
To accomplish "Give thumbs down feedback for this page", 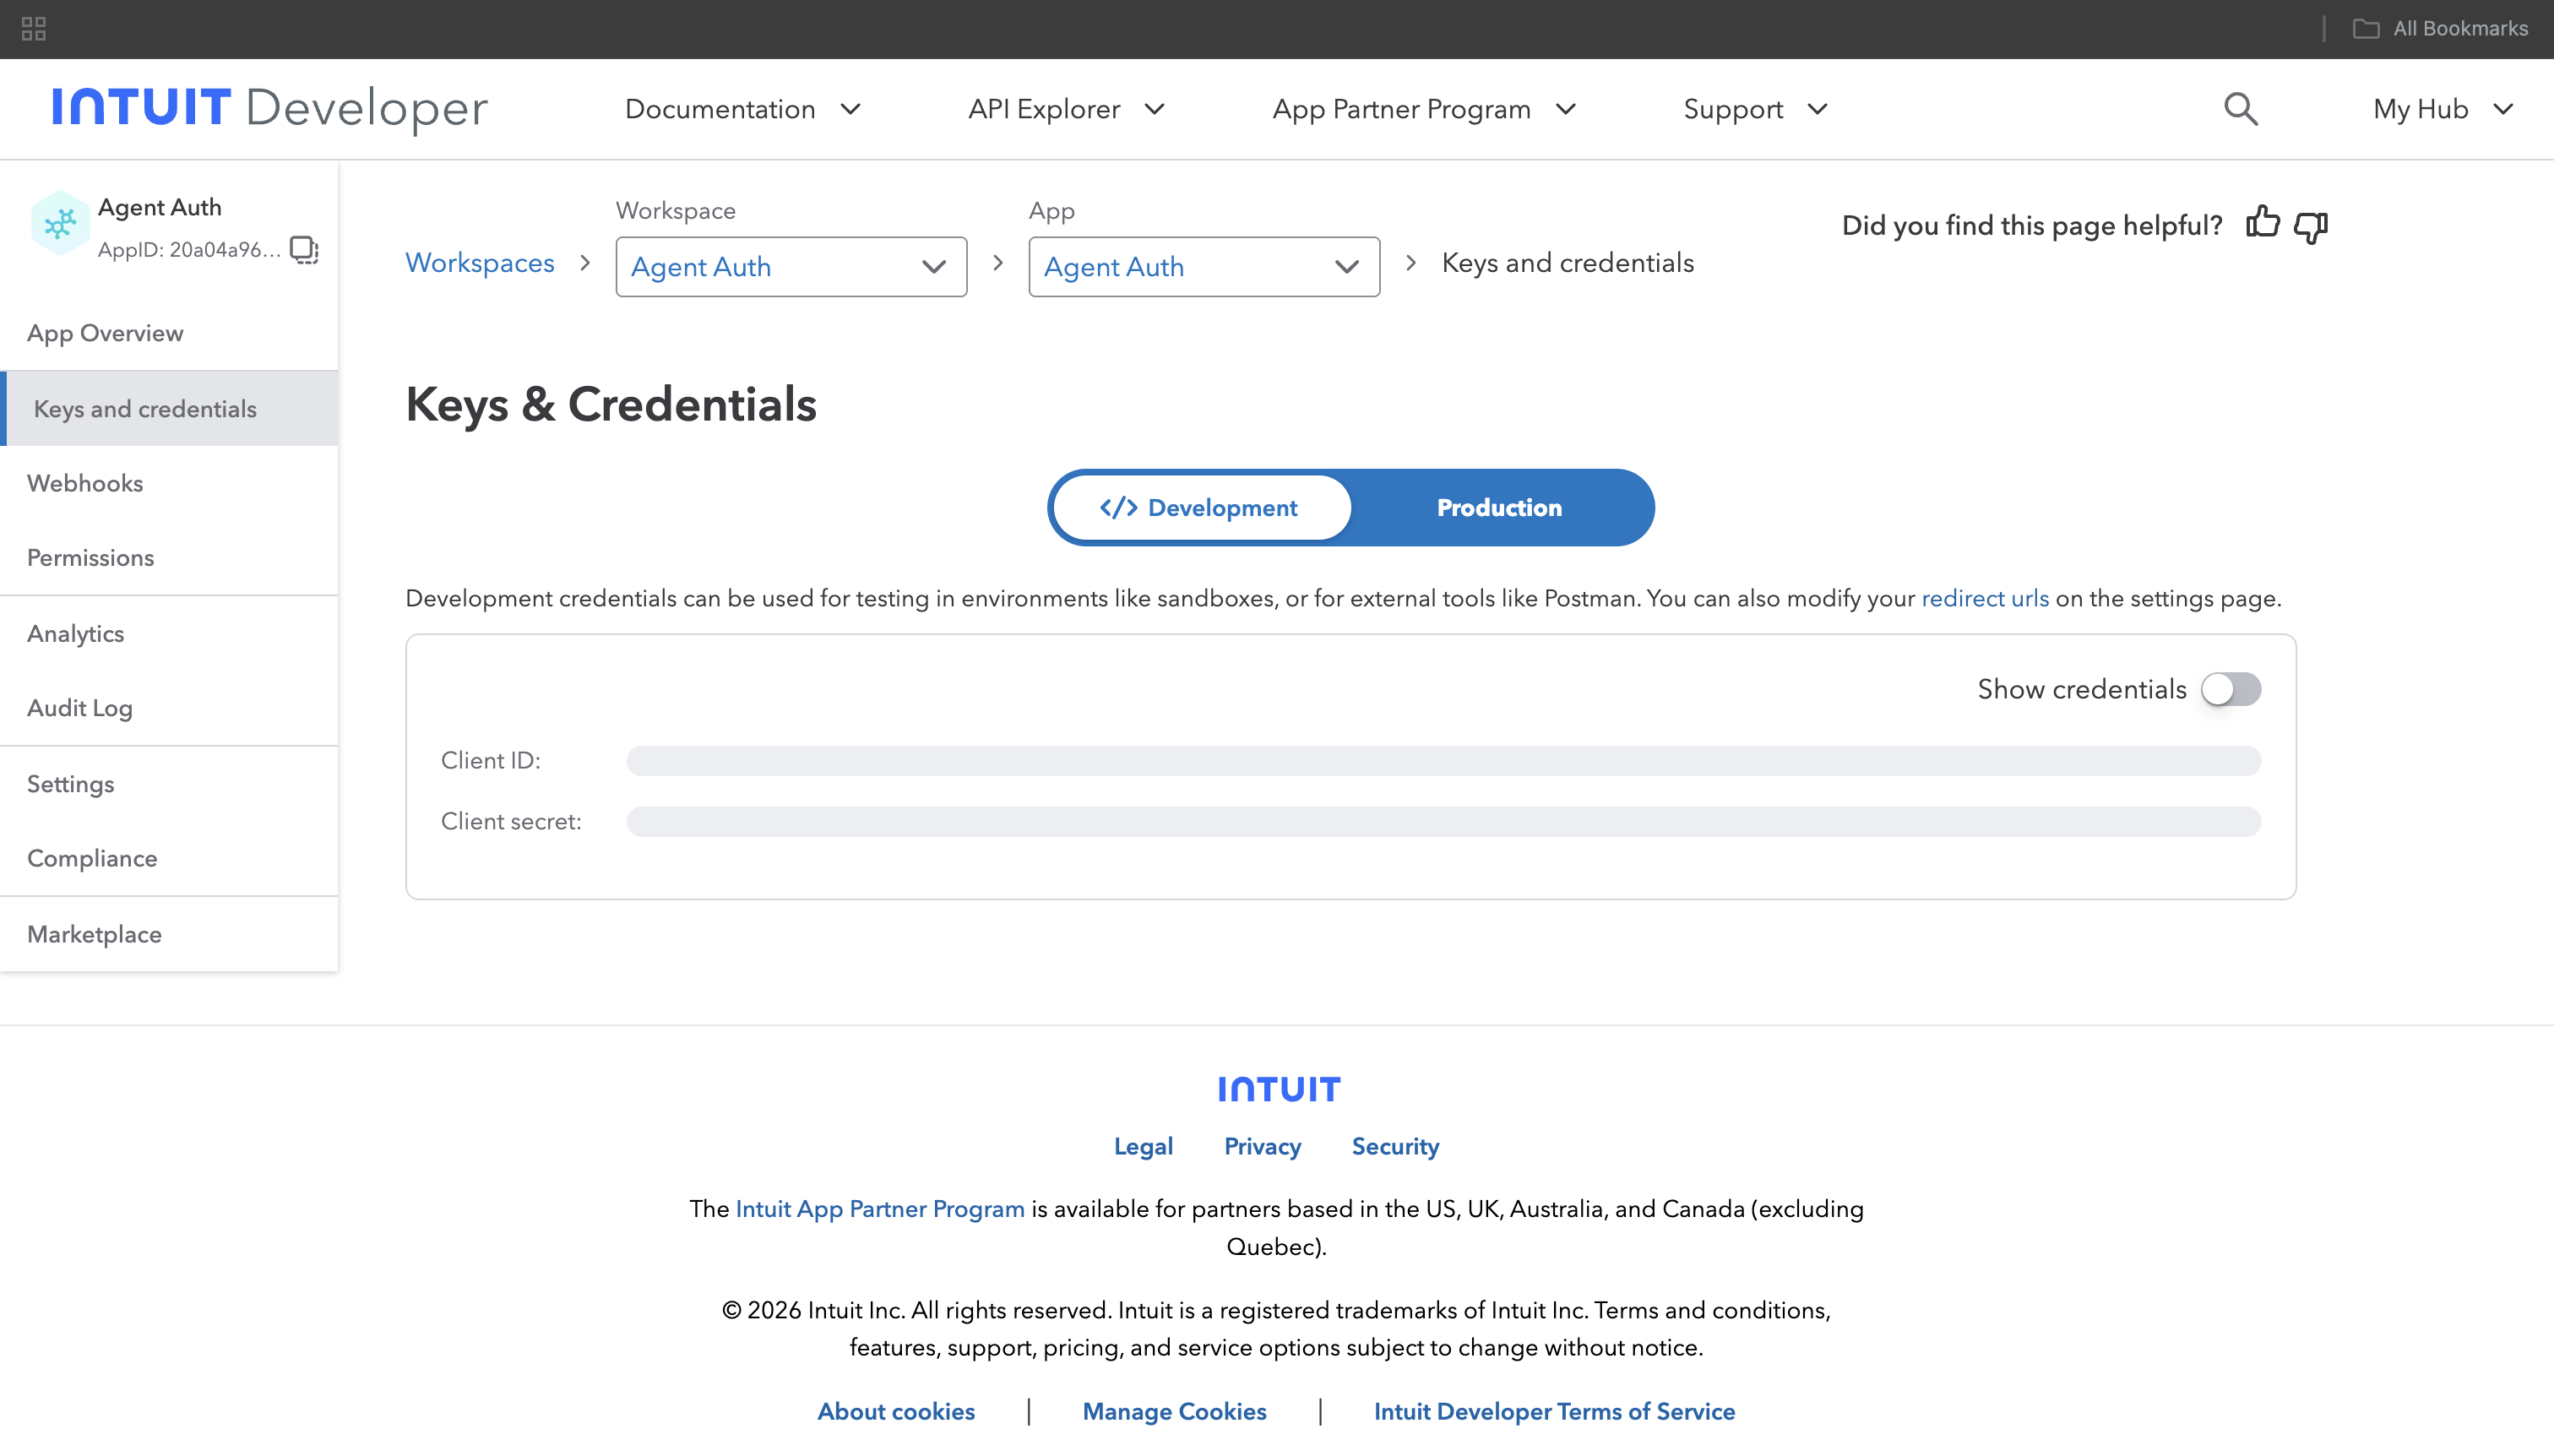I will pos(2311,227).
